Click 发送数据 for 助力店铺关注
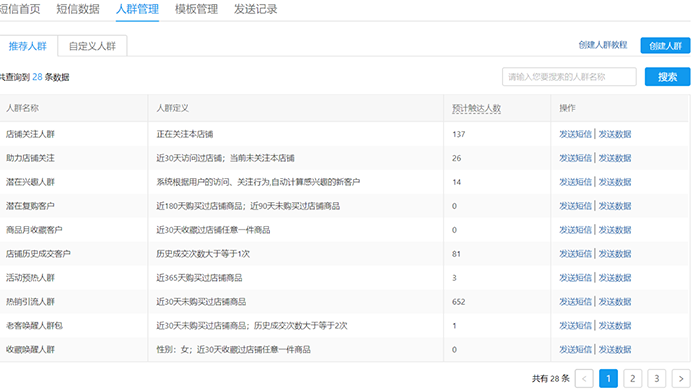Viewport: 700px width, 392px height. pos(615,158)
